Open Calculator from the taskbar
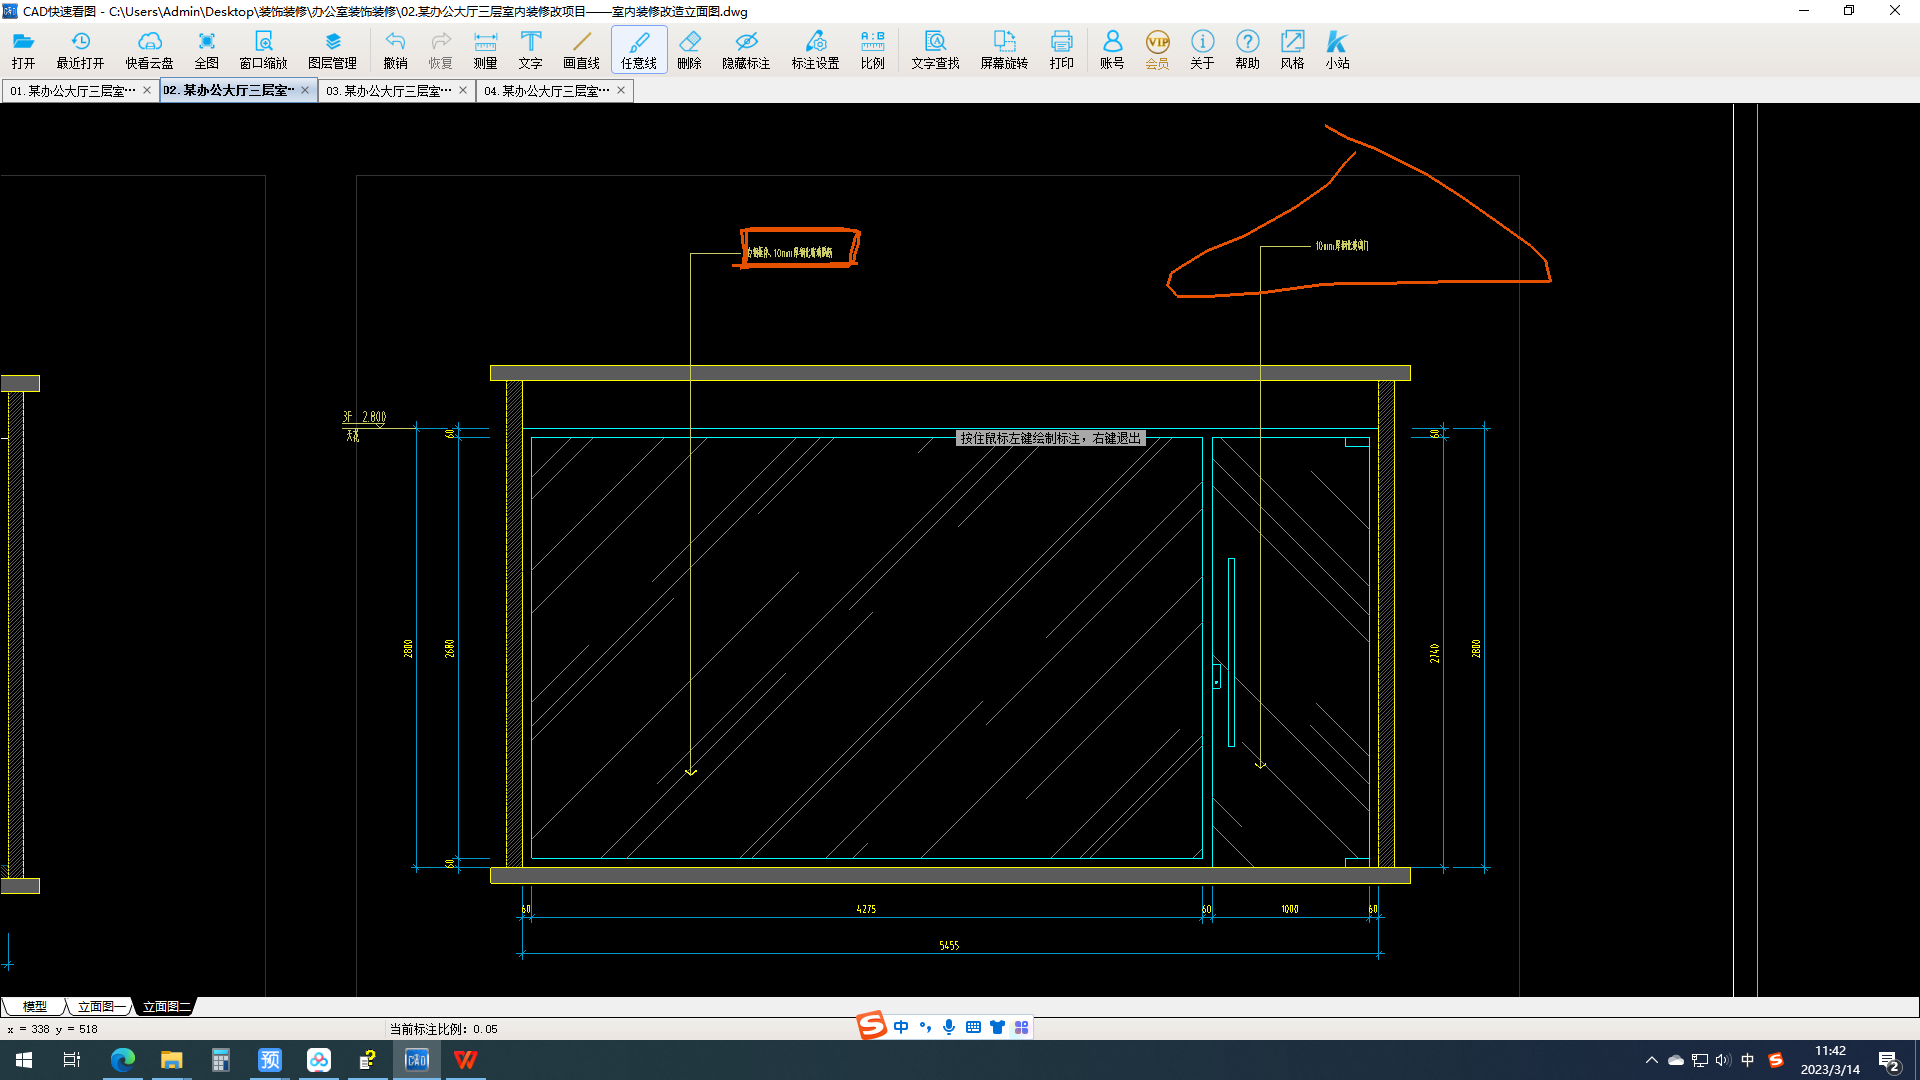Screen dimensions: 1920x1080 [x=220, y=1060]
